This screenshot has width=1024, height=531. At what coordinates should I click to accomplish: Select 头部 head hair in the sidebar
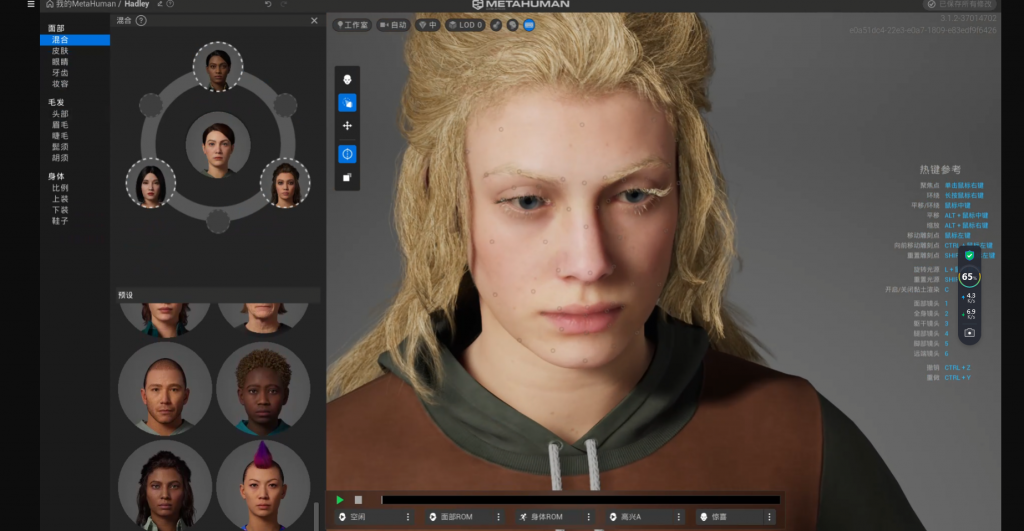pos(60,114)
